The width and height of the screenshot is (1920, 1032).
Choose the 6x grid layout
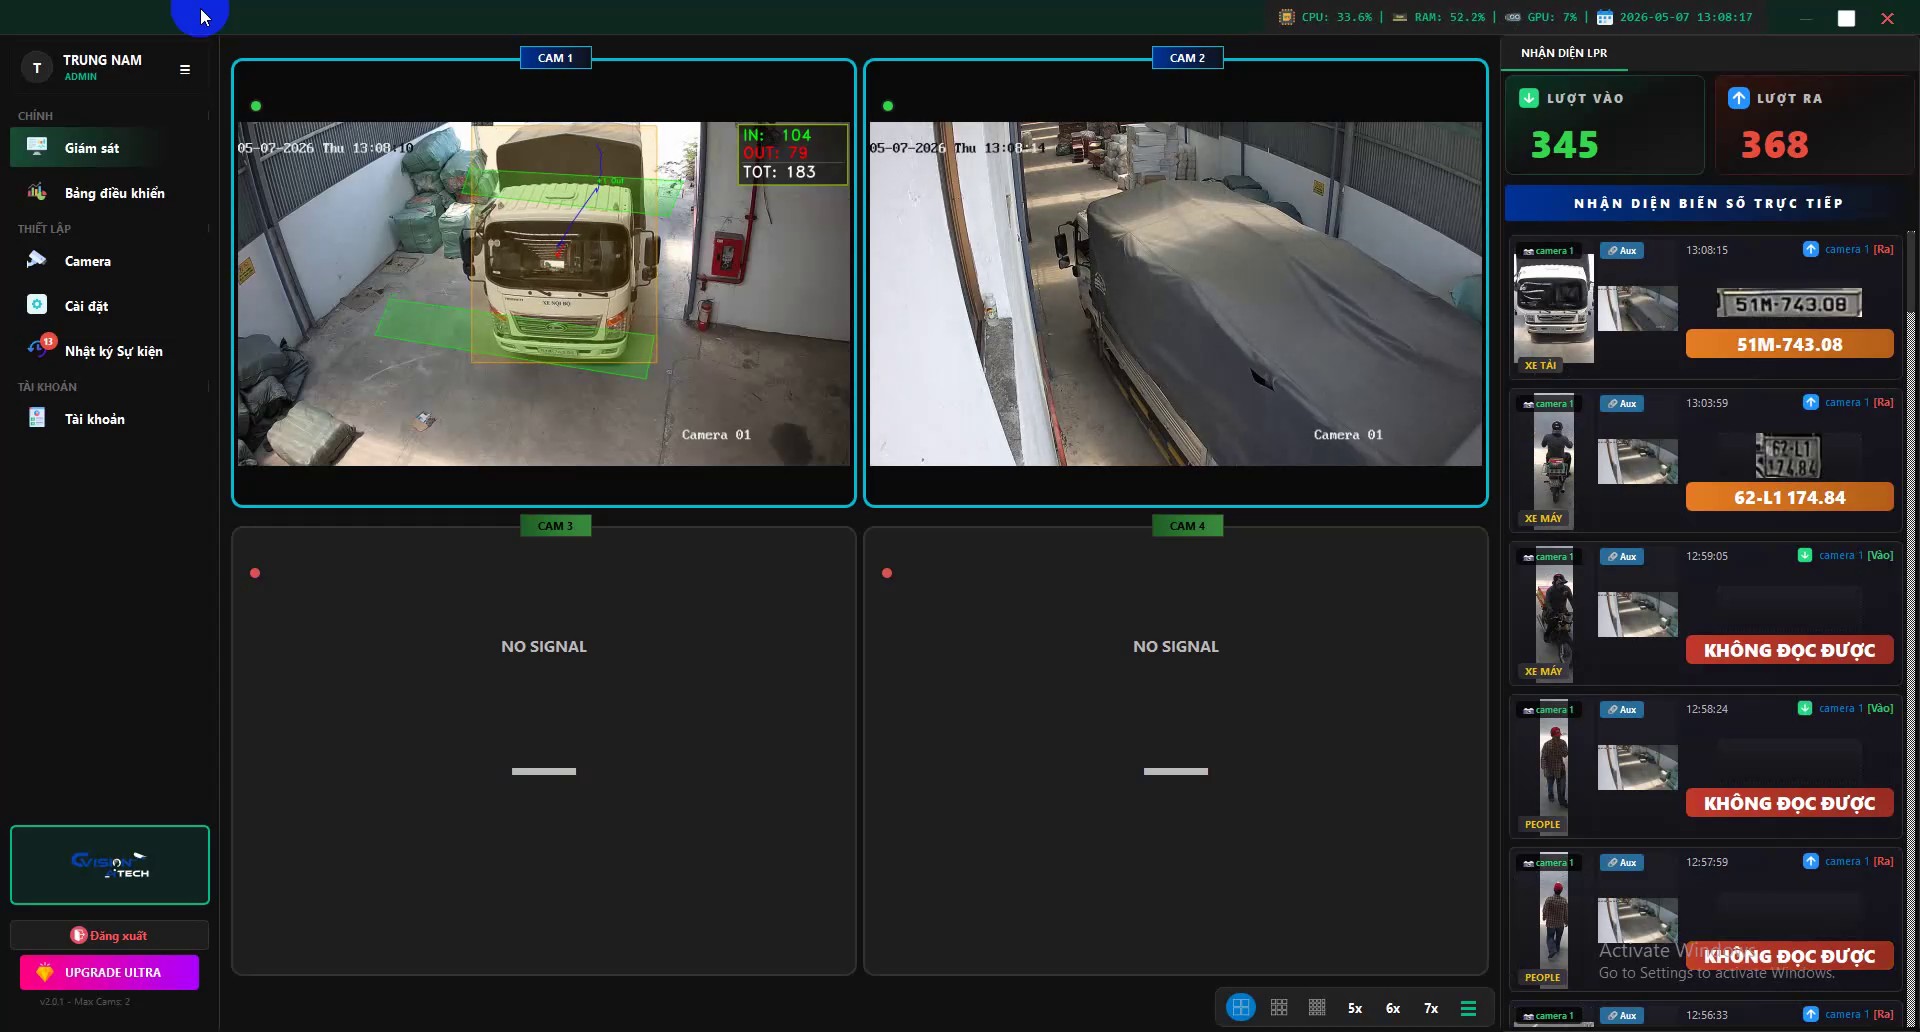tap(1393, 1008)
